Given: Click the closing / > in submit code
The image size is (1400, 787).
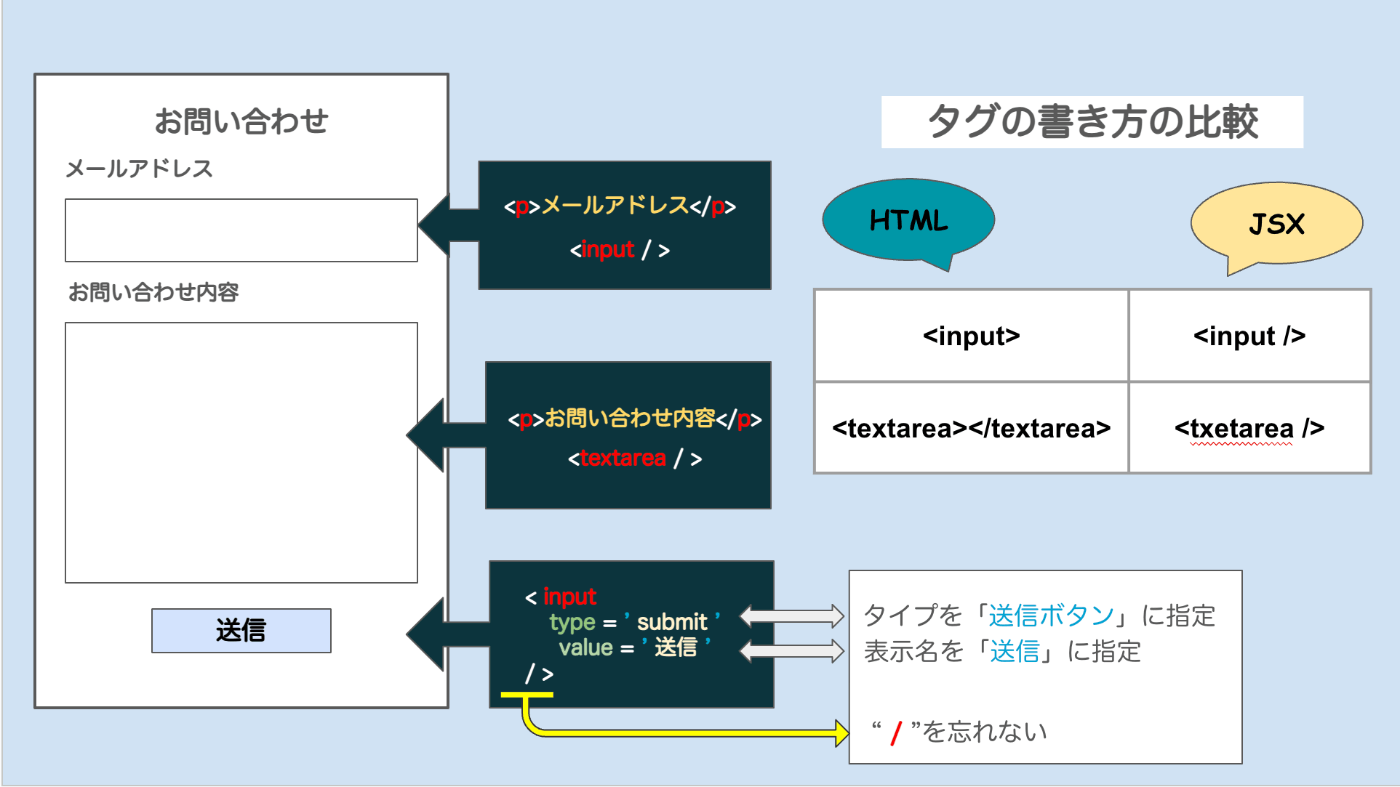Looking at the screenshot, I should pos(539,675).
